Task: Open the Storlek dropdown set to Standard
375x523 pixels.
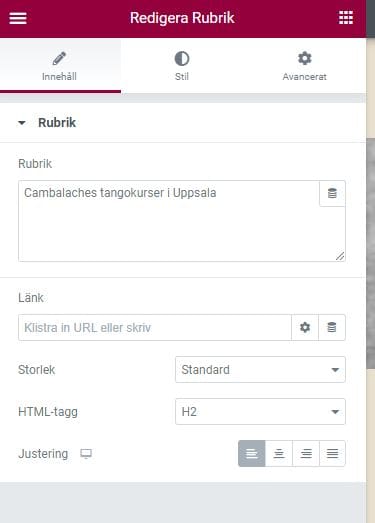Action: [260, 370]
